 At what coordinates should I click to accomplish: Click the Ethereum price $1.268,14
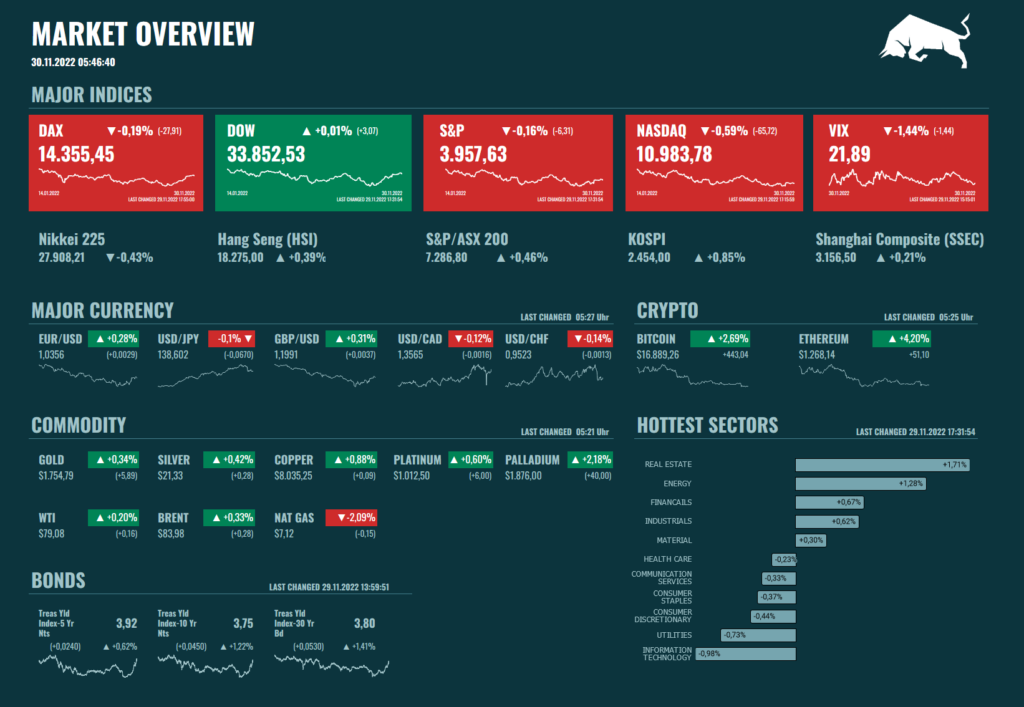pyautogui.click(x=816, y=355)
